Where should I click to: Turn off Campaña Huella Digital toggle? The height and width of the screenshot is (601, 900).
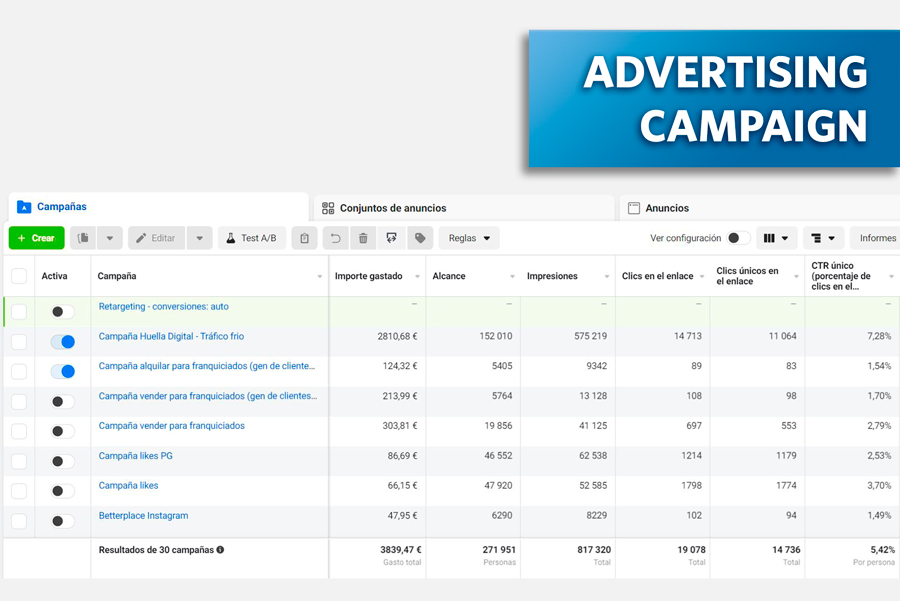pyautogui.click(x=62, y=342)
